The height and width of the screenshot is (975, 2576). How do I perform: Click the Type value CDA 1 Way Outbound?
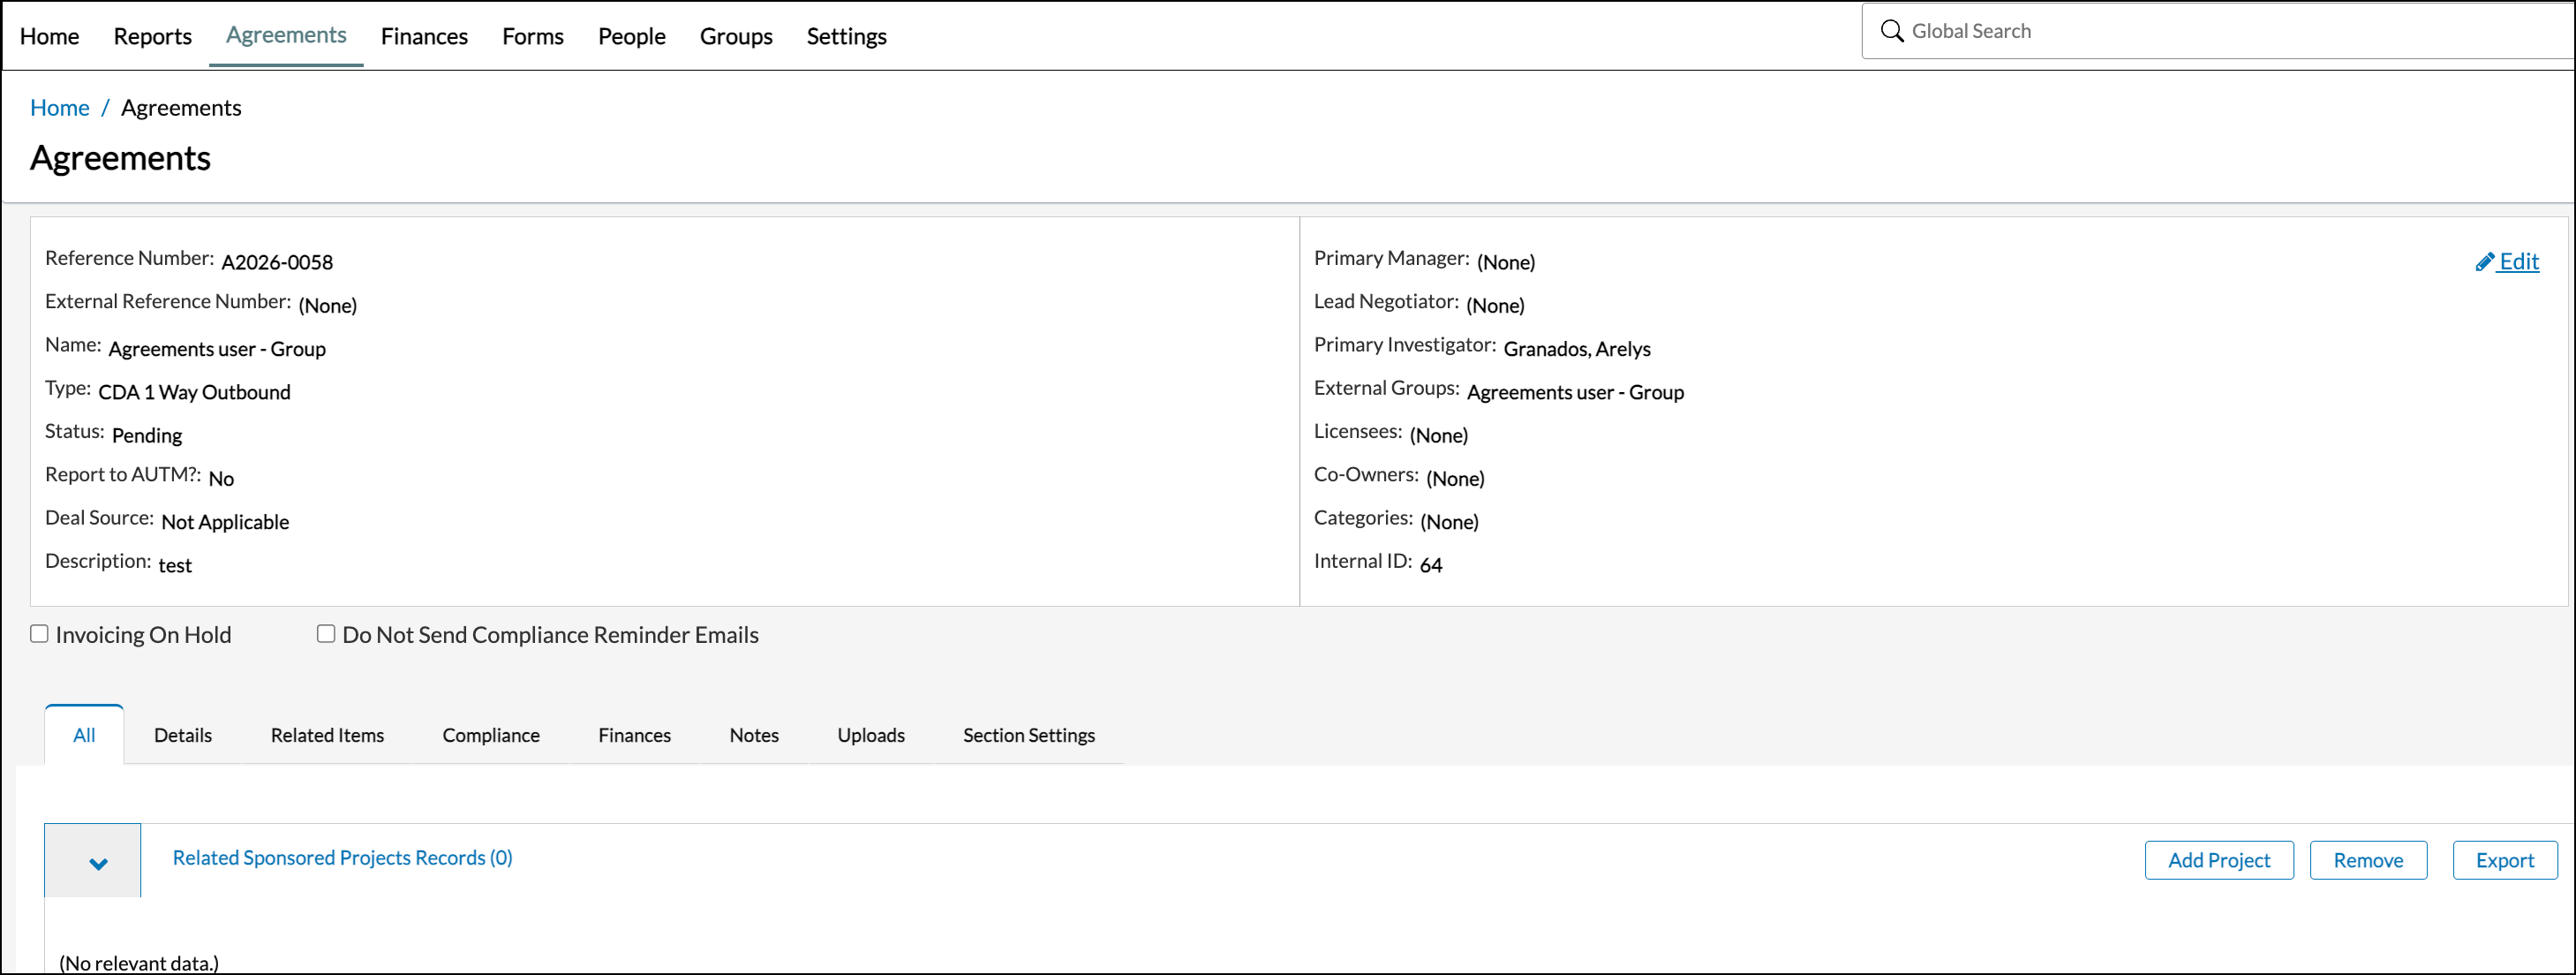click(194, 392)
